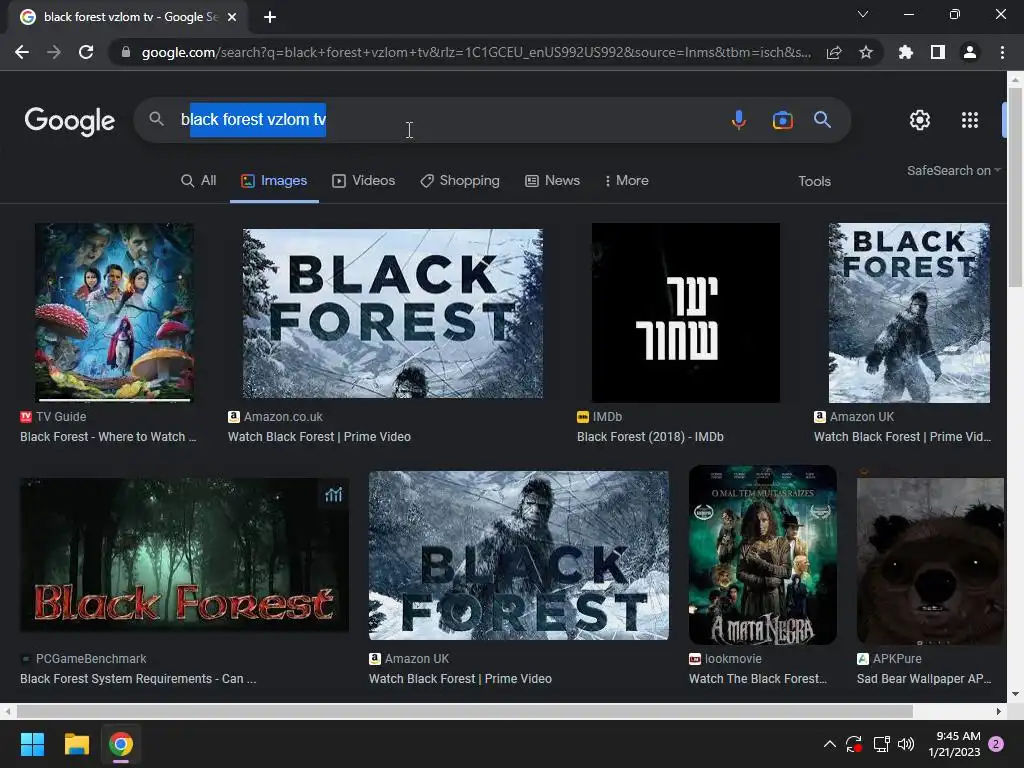Close the Google Search tab

[232, 17]
